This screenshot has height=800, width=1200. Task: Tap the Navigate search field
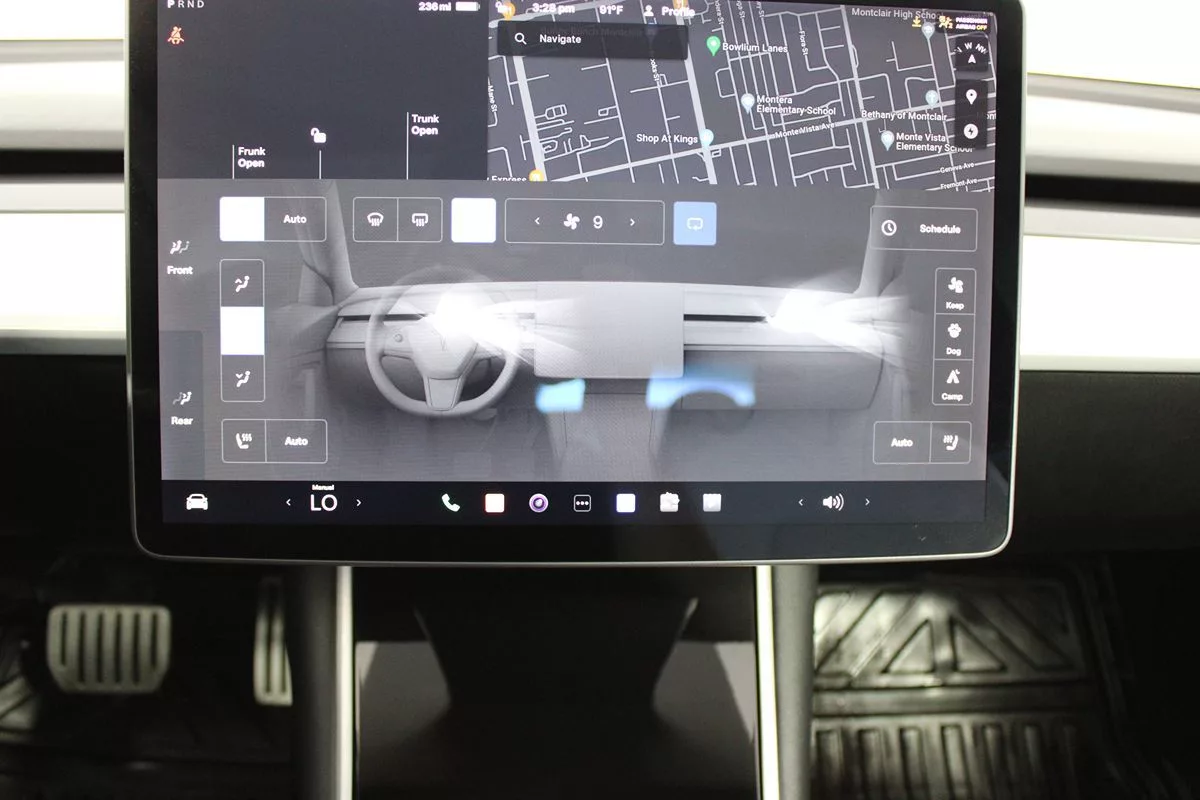[592, 40]
